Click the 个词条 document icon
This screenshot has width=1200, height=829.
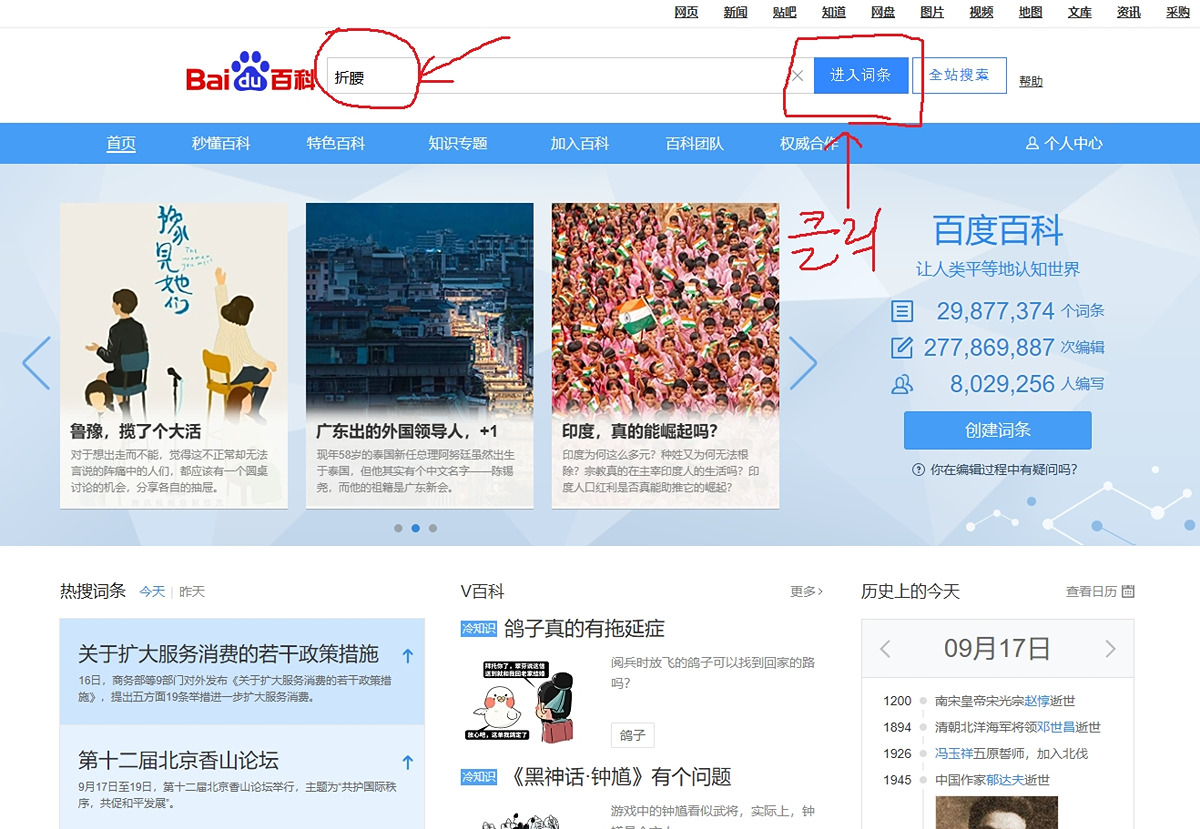(x=902, y=311)
